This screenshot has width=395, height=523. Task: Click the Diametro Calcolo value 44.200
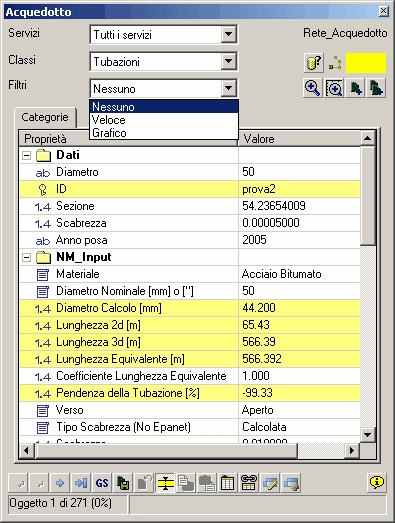tap(259, 308)
